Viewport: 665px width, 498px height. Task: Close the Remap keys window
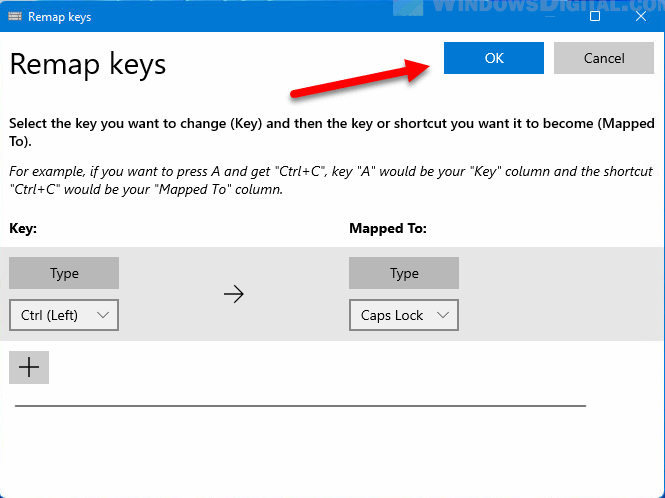[641, 16]
